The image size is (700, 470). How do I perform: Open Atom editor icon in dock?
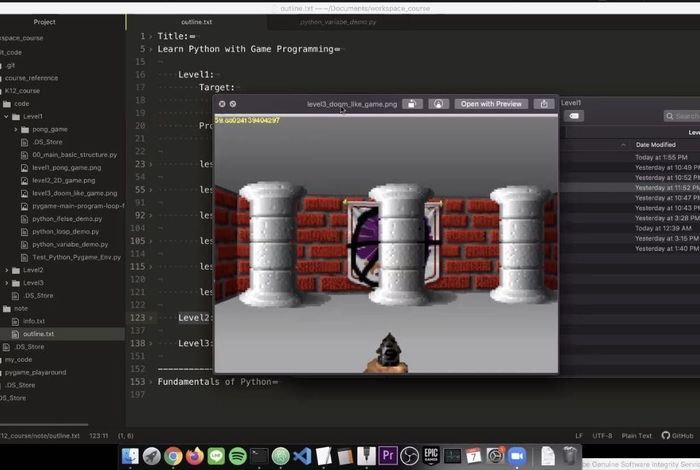pyautogui.click(x=280, y=456)
